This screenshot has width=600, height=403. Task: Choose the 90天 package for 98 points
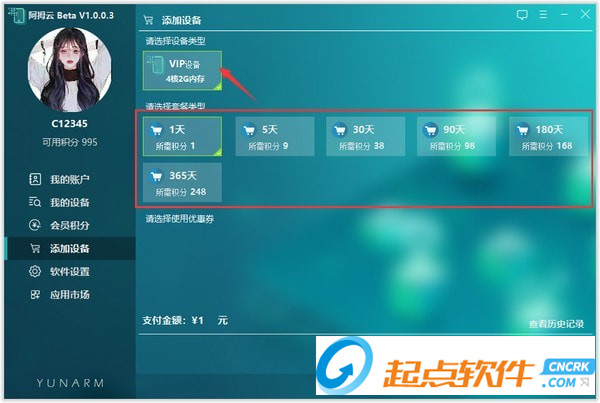(457, 137)
